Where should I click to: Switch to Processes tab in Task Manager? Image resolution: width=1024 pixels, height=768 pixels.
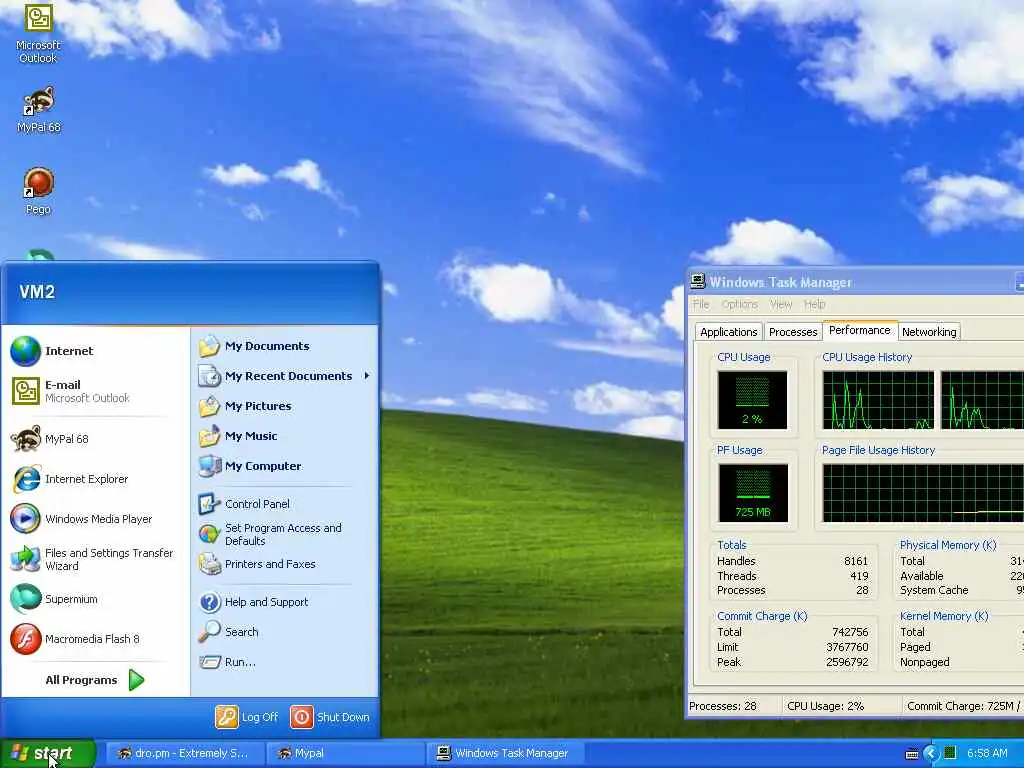pyautogui.click(x=793, y=332)
